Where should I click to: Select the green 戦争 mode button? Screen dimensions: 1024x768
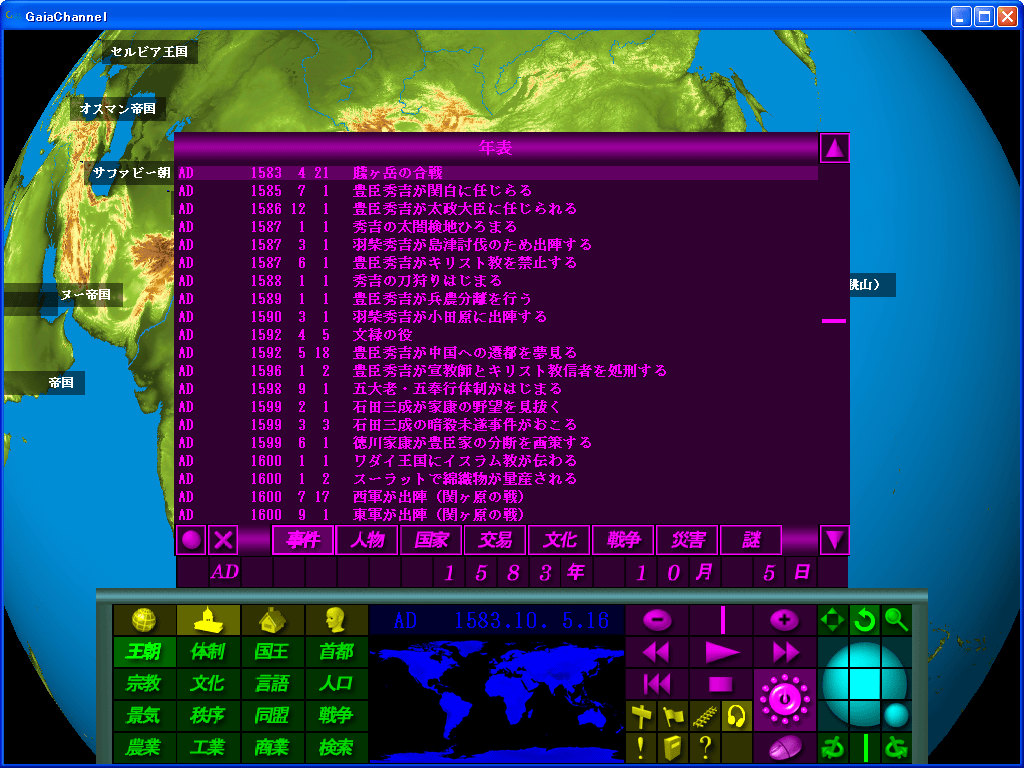coord(336,716)
